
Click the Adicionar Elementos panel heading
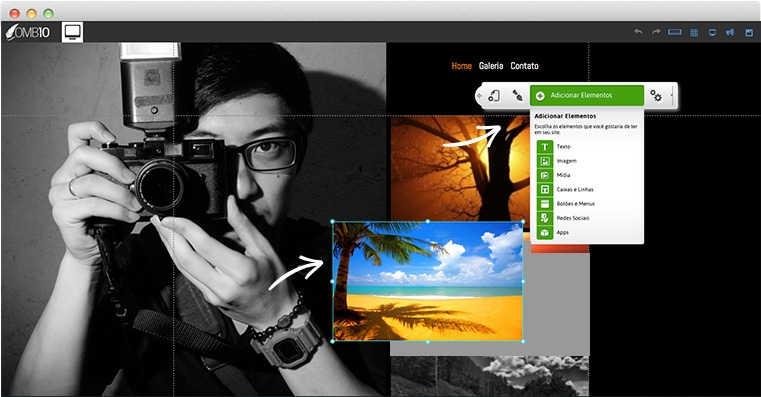(x=565, y=116)
